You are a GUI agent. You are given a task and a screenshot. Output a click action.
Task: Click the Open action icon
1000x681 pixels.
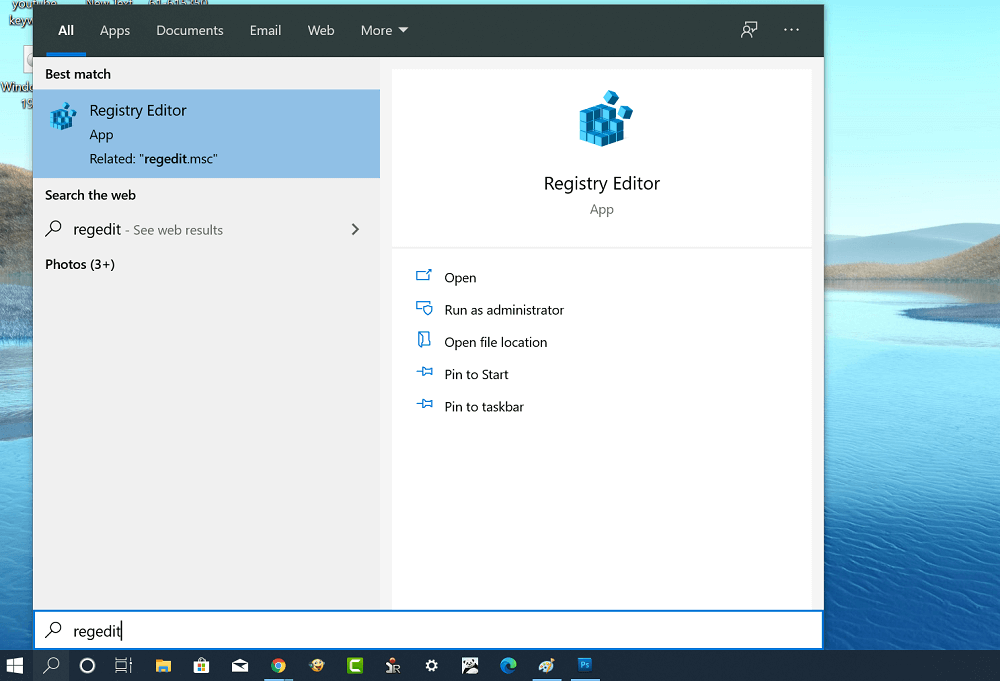tap(424, 275)
